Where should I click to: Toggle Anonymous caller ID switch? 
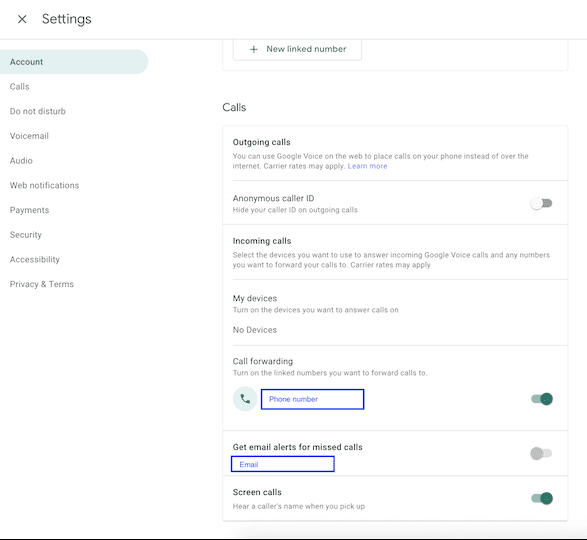tap(541, 203)
